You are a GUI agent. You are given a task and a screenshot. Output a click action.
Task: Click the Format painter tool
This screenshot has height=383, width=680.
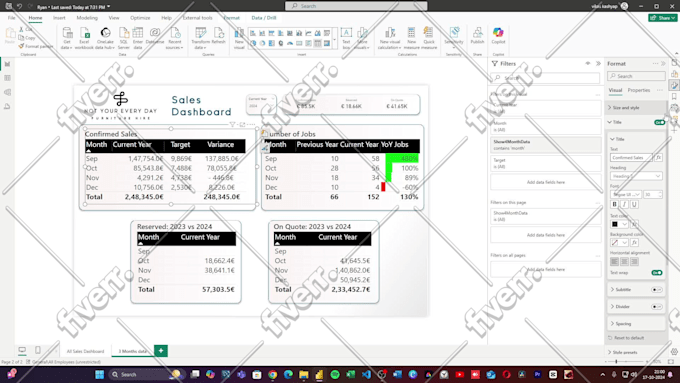36,46
